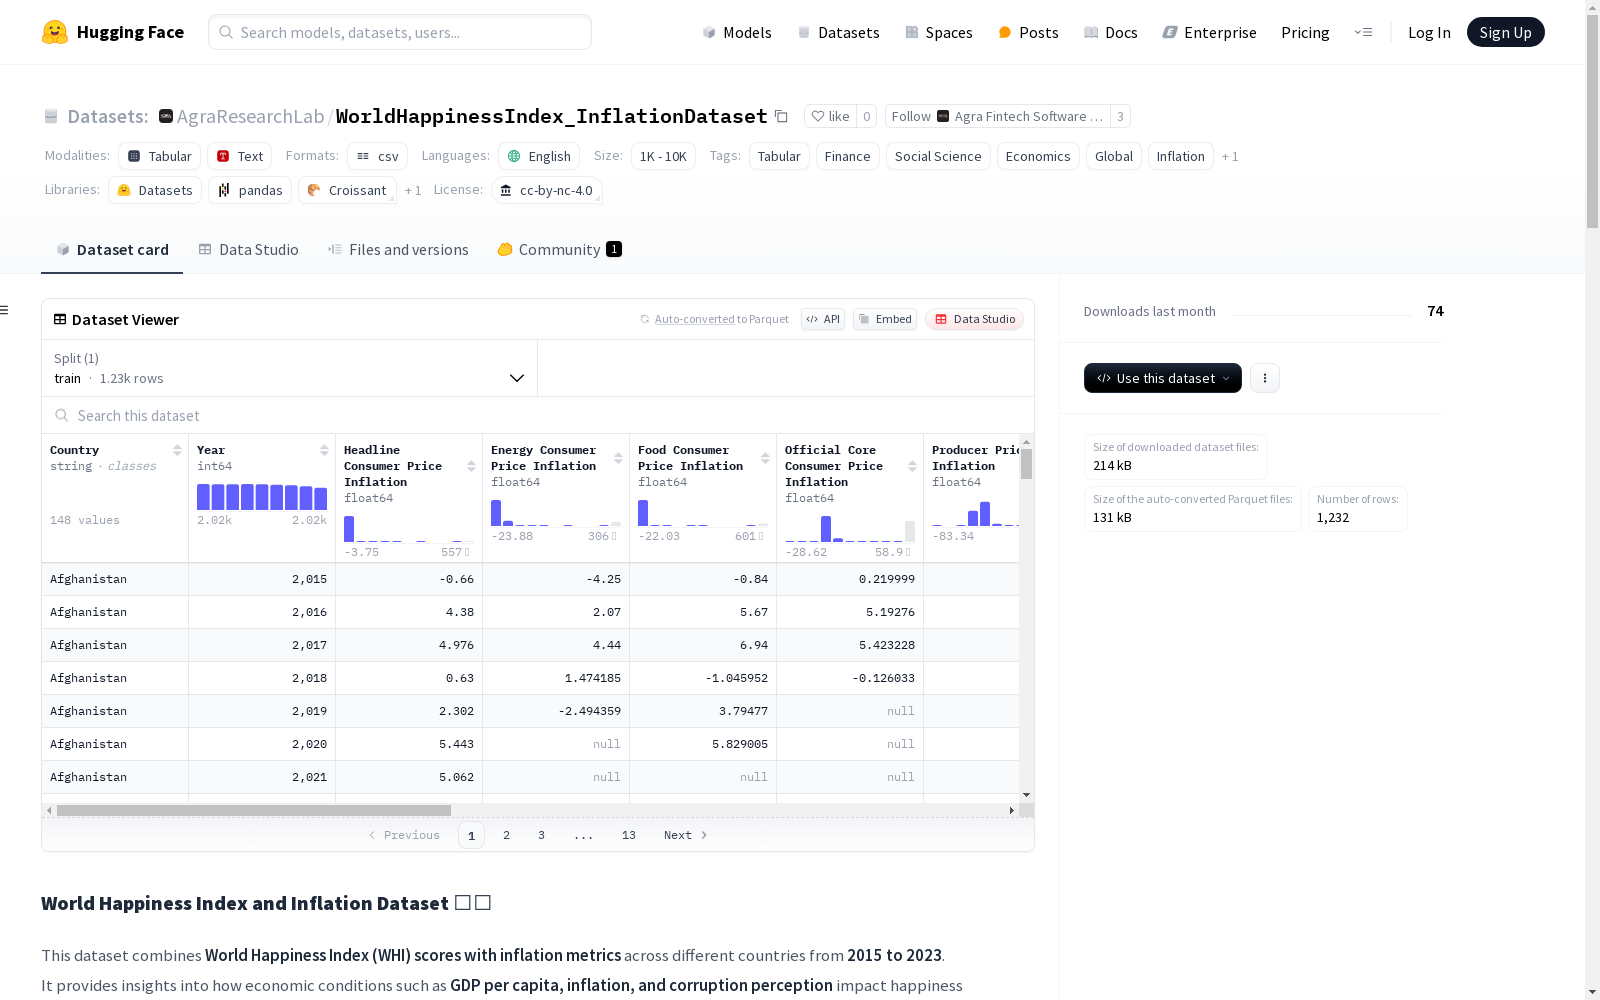This screenshot has height=1000, width=1600.
Task: Jump to page 13 of the table
Action: [629, 835]
